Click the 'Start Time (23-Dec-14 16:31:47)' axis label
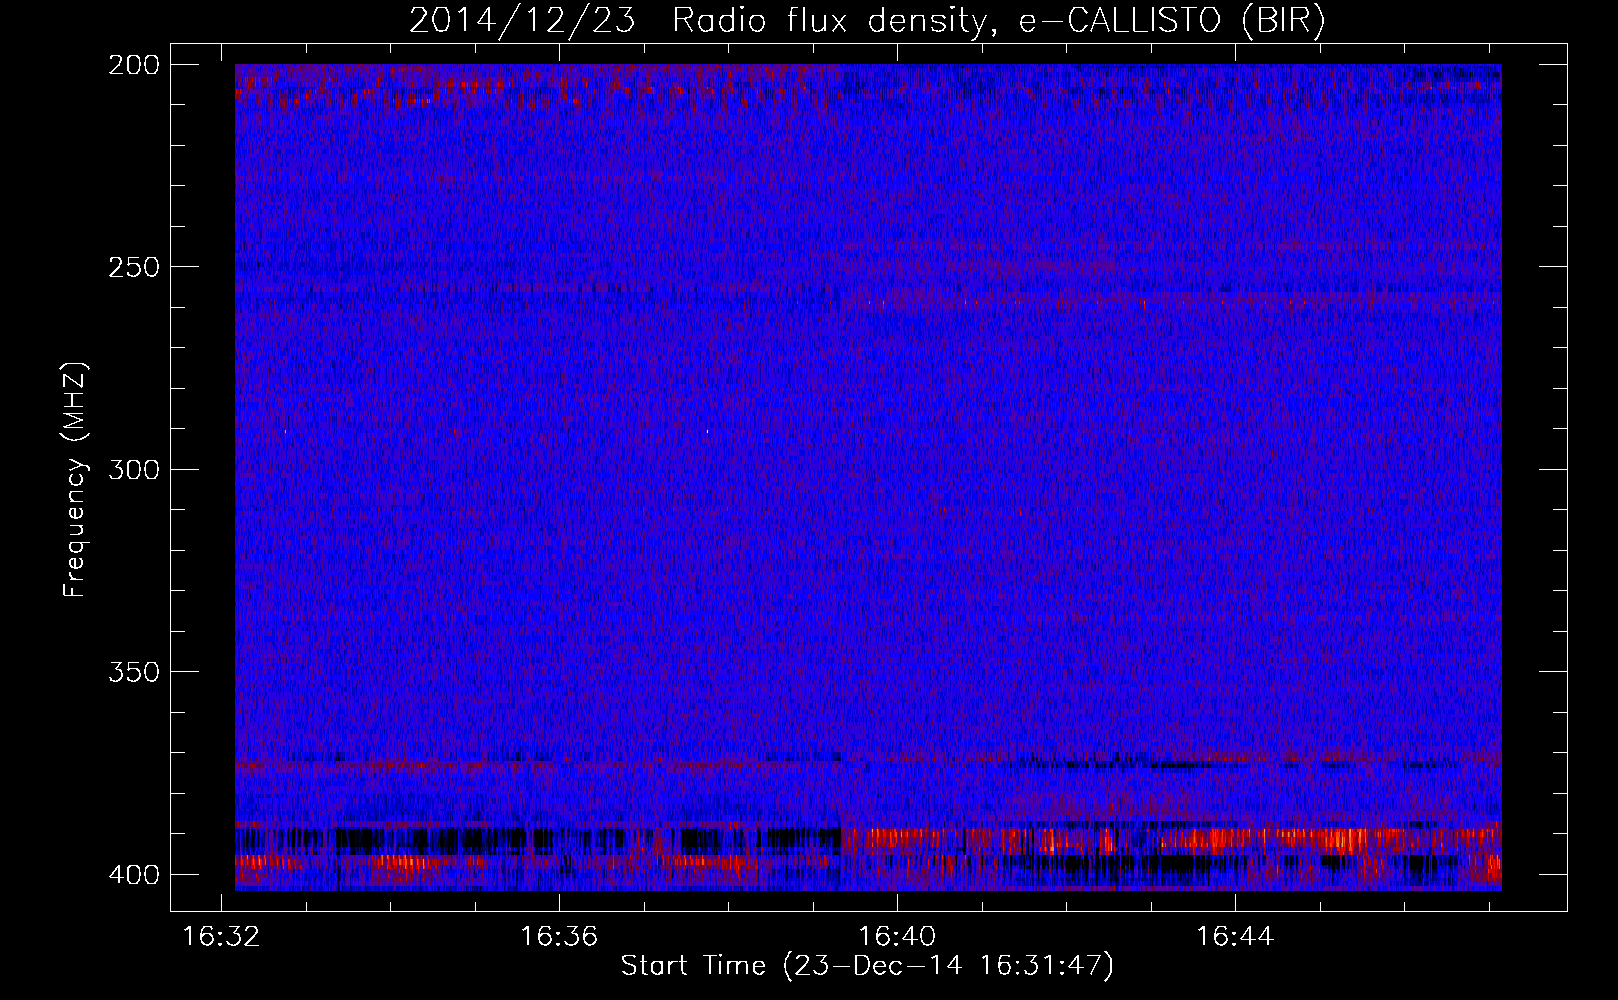This screenshot has width=1618, height=1000. point(867,966)
